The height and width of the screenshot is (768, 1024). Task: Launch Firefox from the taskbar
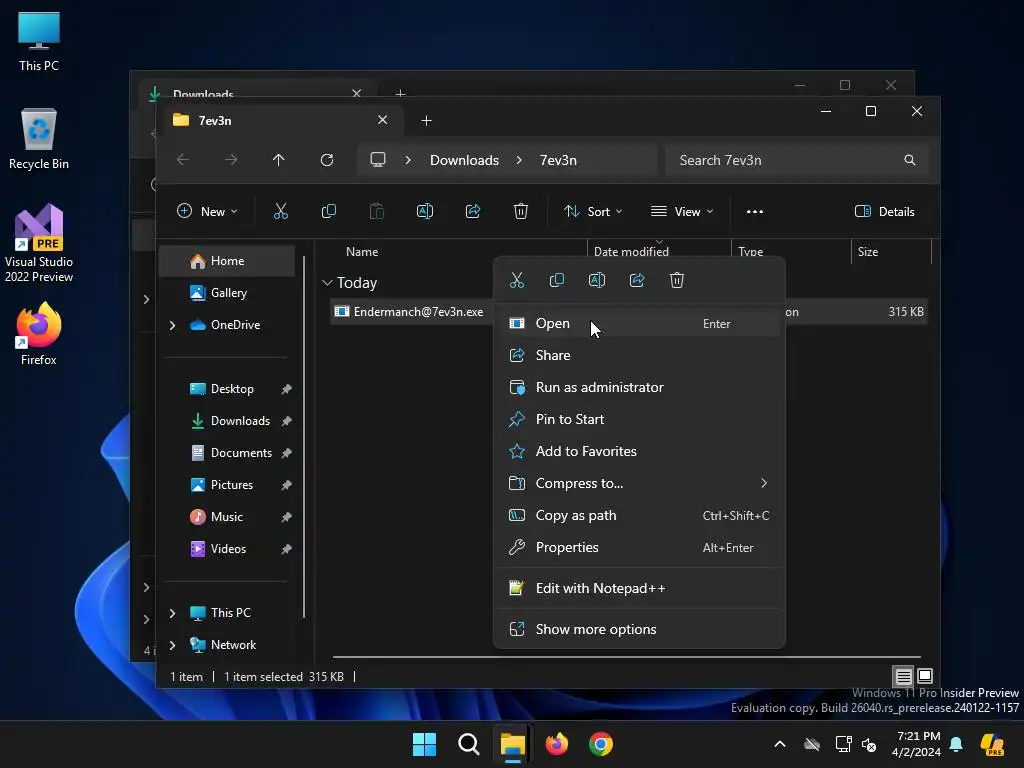coord(556,744)
